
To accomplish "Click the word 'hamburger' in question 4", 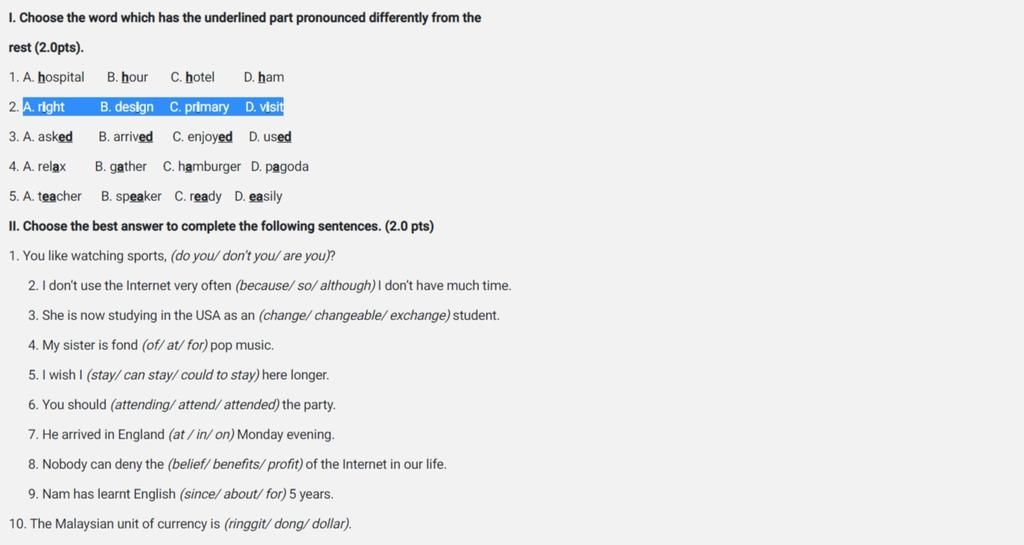I will pyautogui.click(x=209, y=166).
